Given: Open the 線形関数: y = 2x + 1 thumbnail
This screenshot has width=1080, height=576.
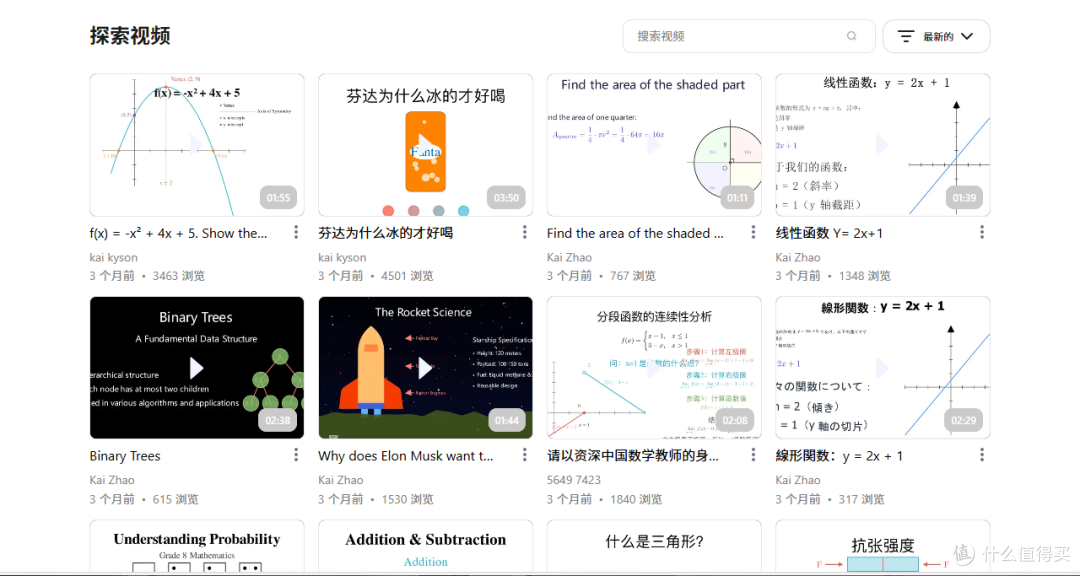Looking at the screenshot, I should tap(883, 368).
